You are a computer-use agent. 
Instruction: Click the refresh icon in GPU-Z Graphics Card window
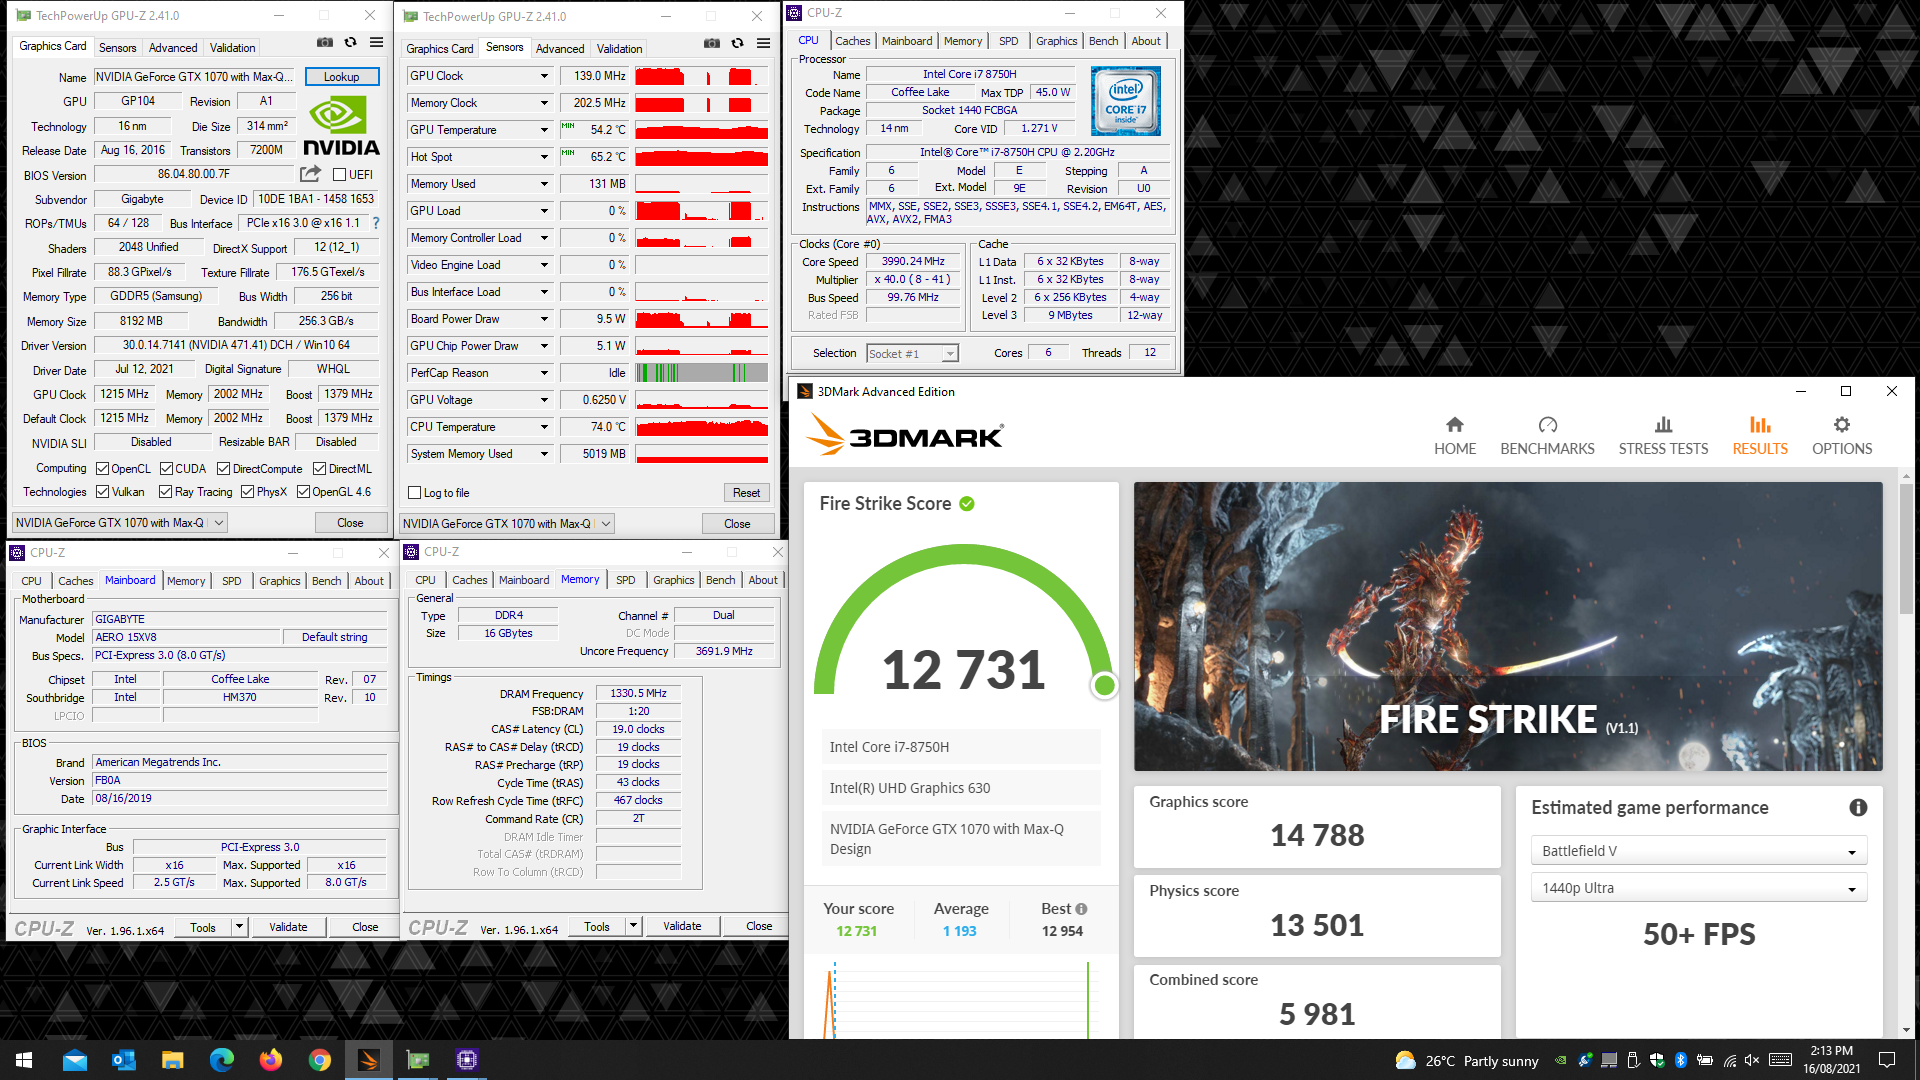point(351,43)
